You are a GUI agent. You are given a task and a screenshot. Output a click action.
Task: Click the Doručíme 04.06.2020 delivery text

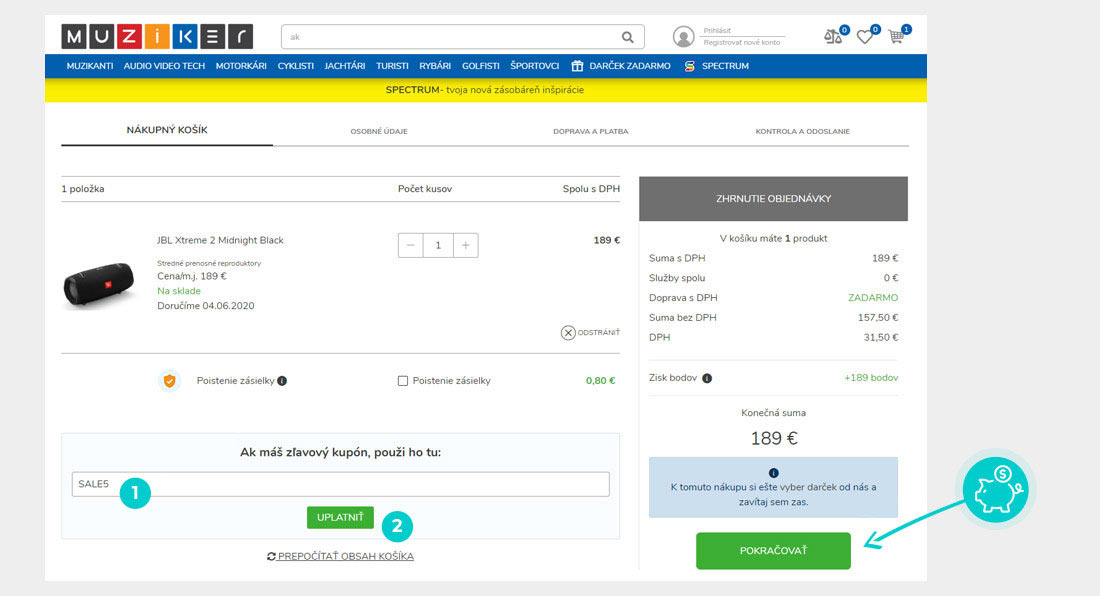click(x=206, y=306)
